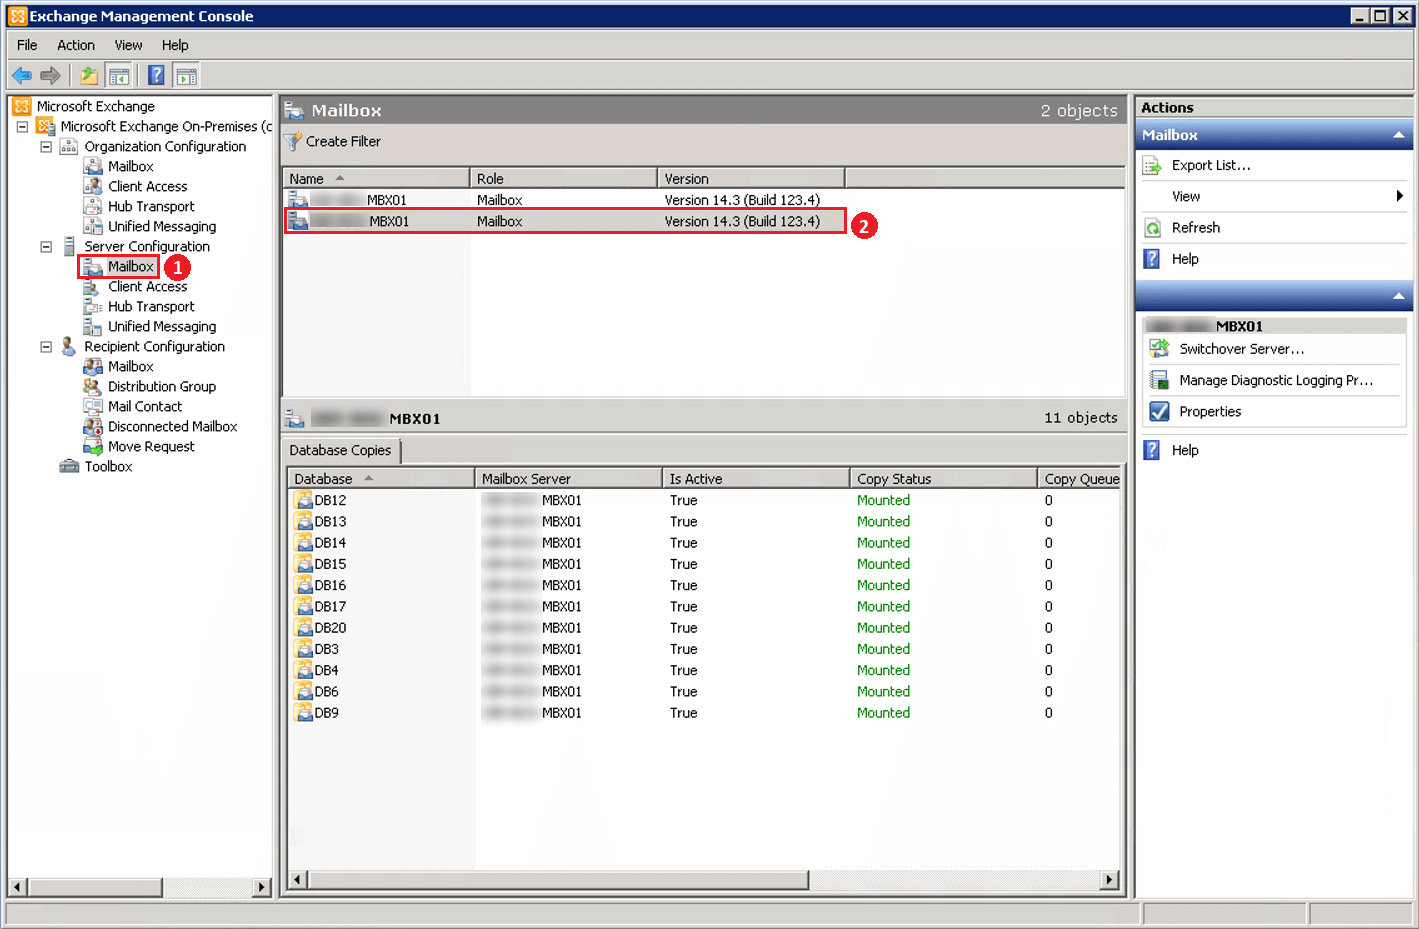Collapse Organization Configuration node
This screenshot has width=1419, height=929.
[x=46, y=147]
